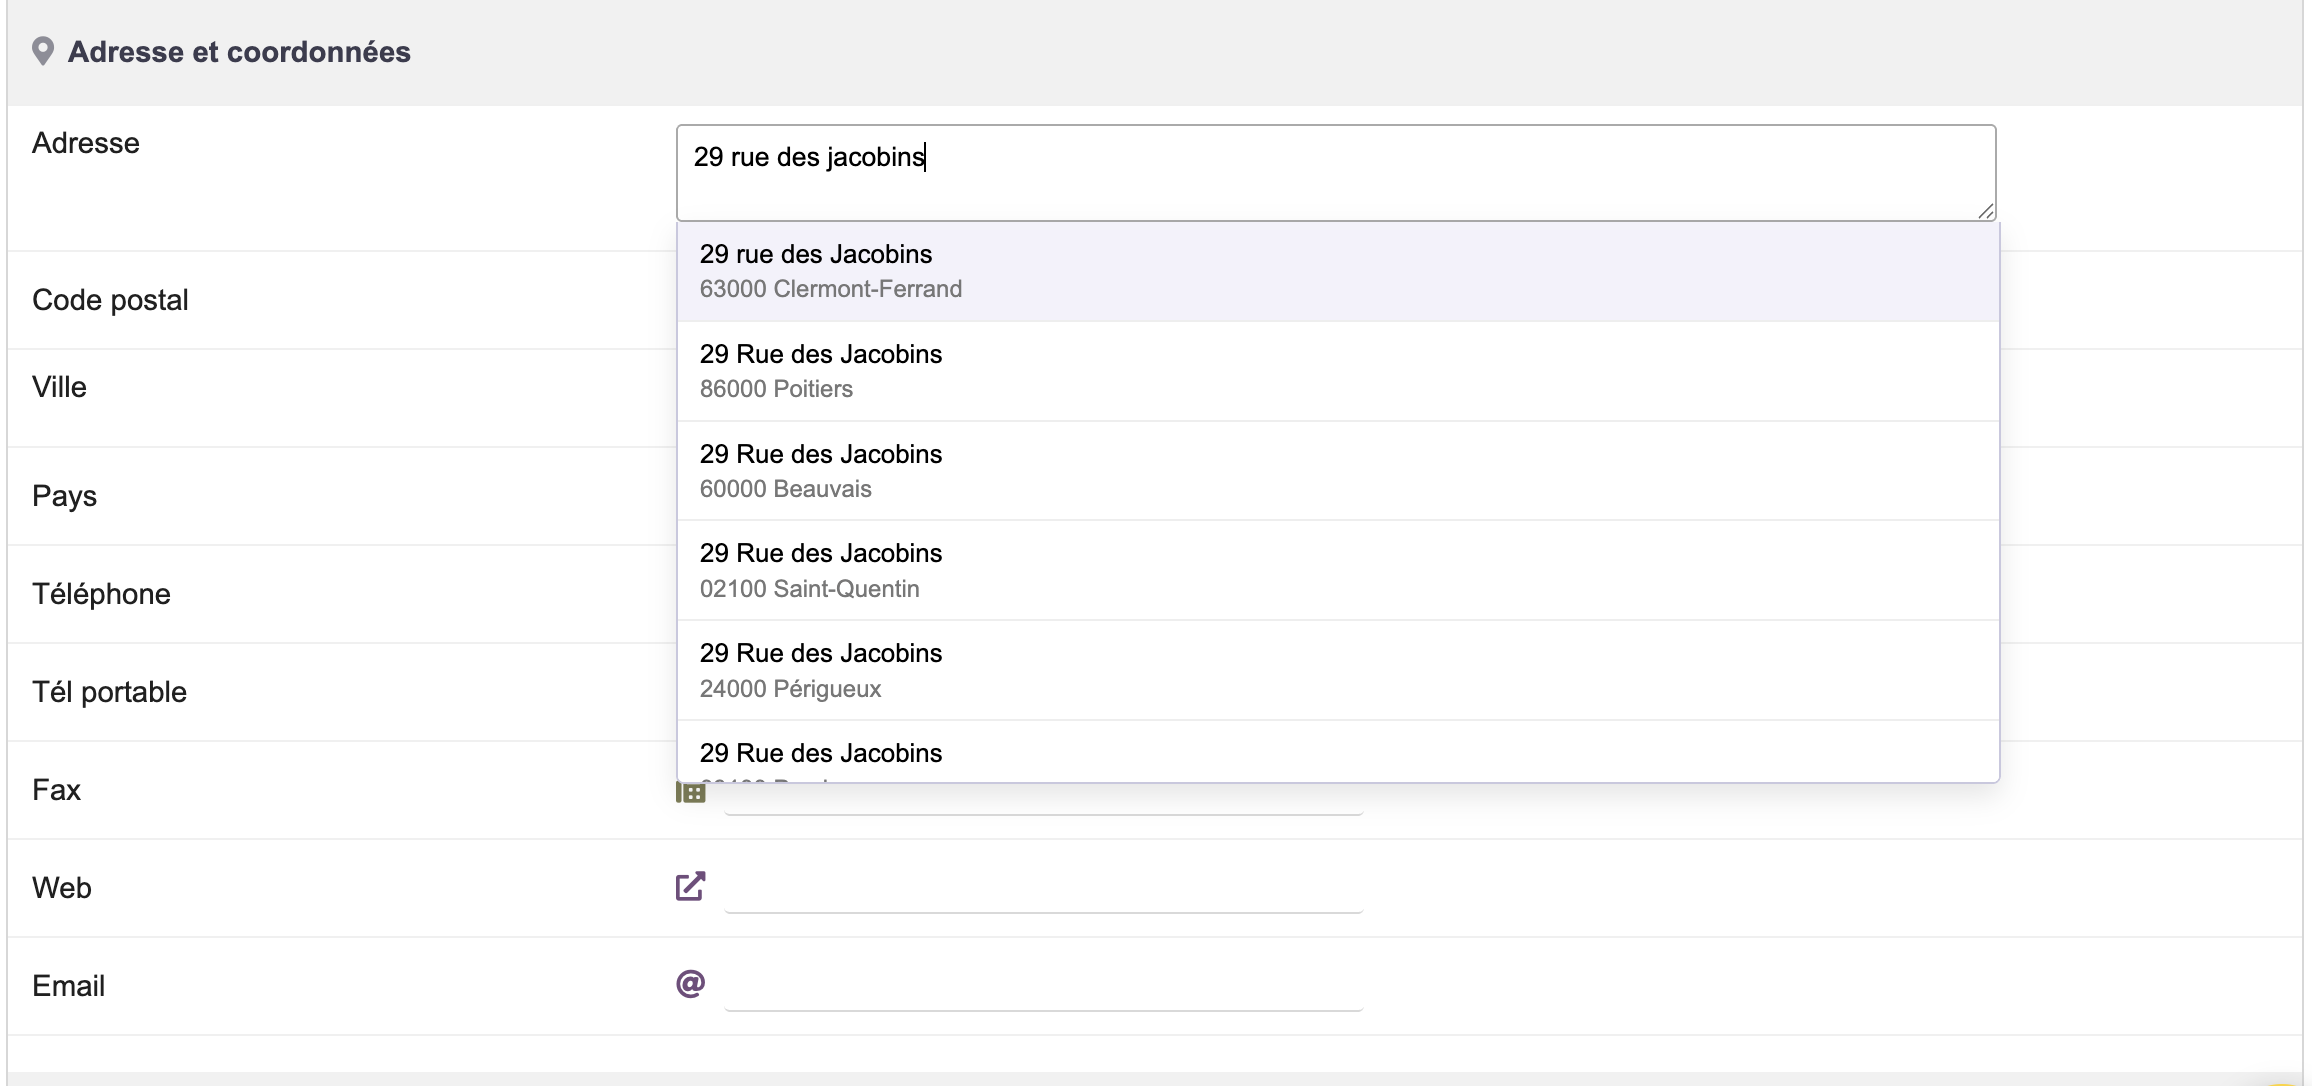
Task: Click the Email at-sign icon
Action: [690, 984]
